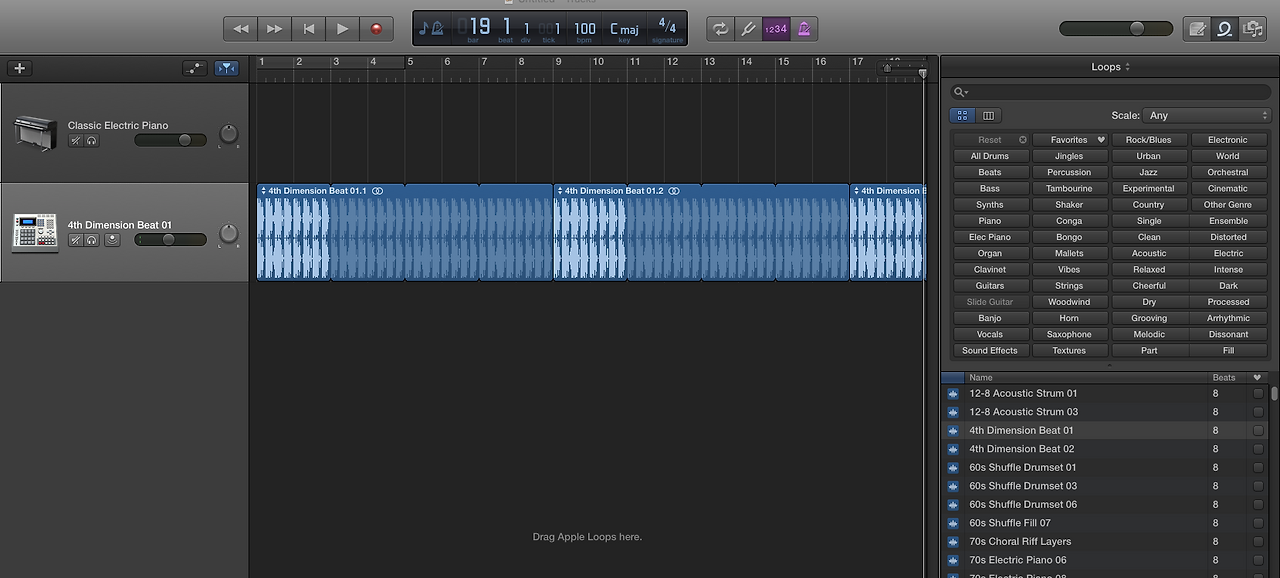Open the Media Browser icon
The height and width of the screenshot is (578, 1280).
pyautogui.click(x=1252, y=29)
